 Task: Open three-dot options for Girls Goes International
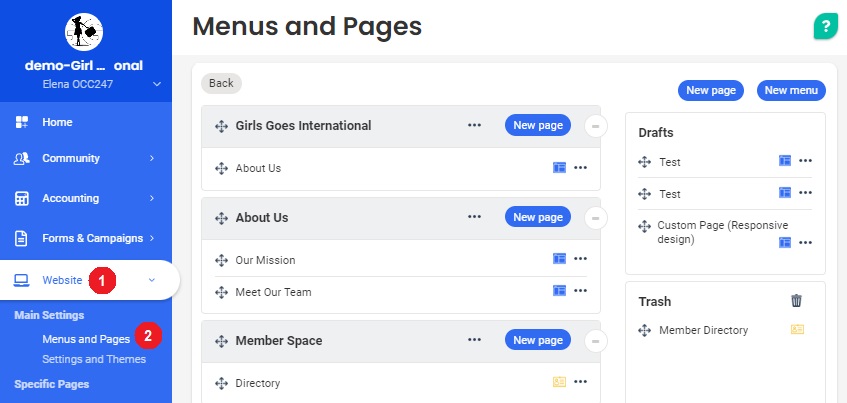(474, 126)
